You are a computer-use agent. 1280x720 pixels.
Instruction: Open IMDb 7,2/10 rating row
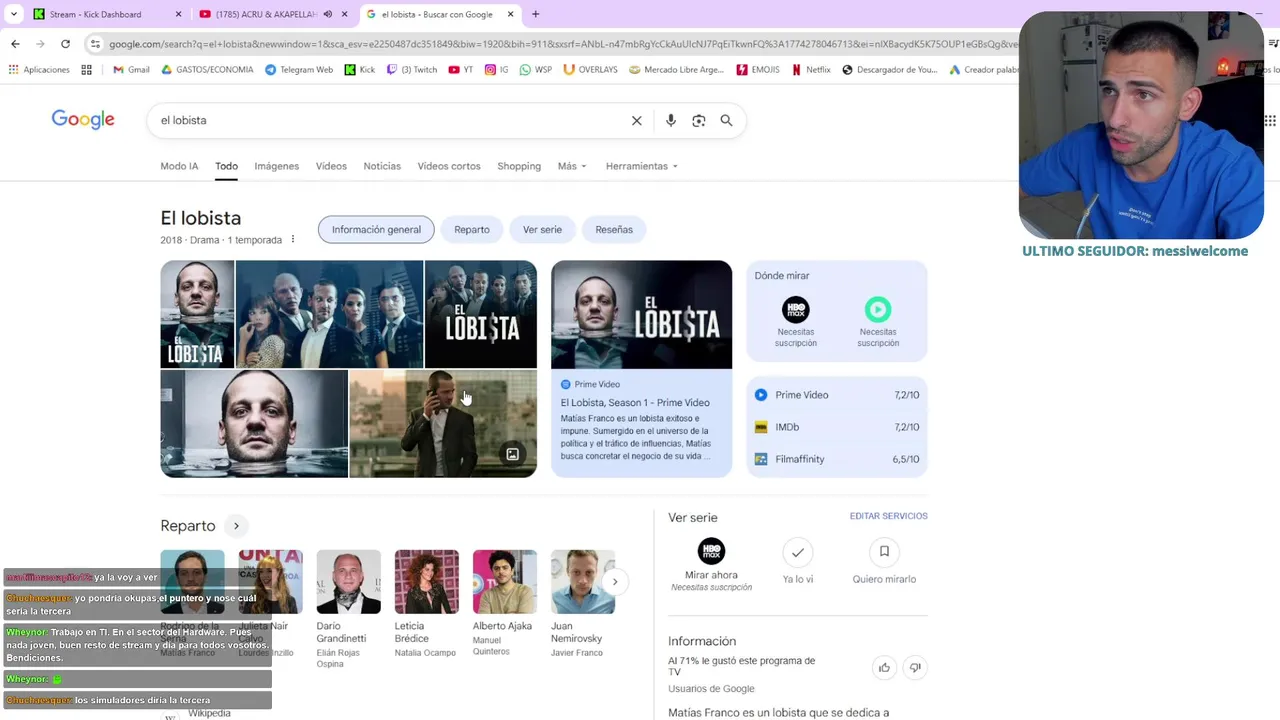(837, 427)
